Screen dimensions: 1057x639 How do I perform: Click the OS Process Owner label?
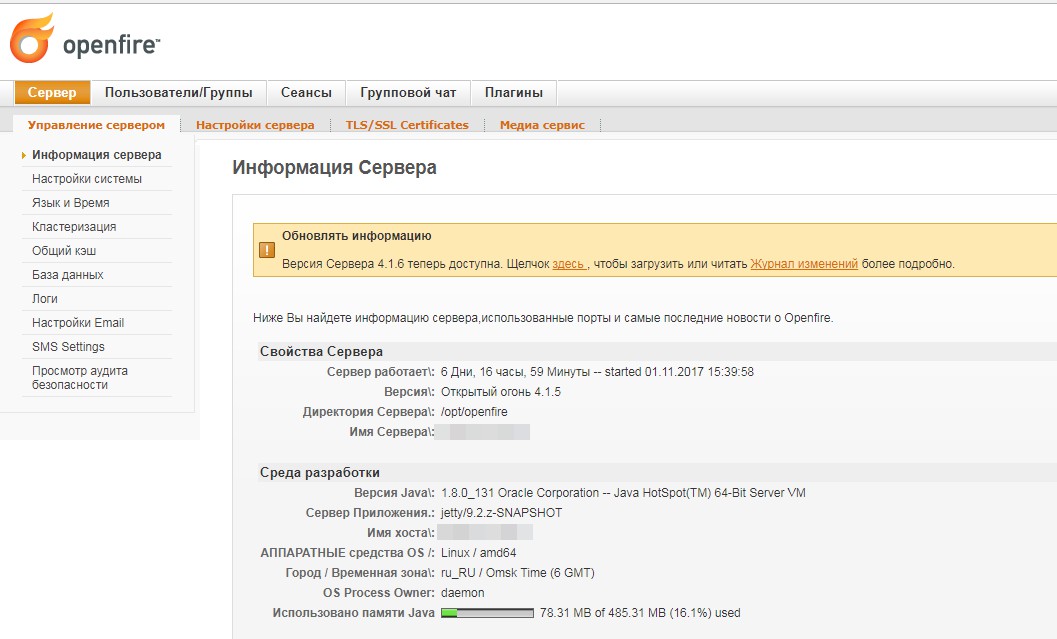tap(378, 592)
